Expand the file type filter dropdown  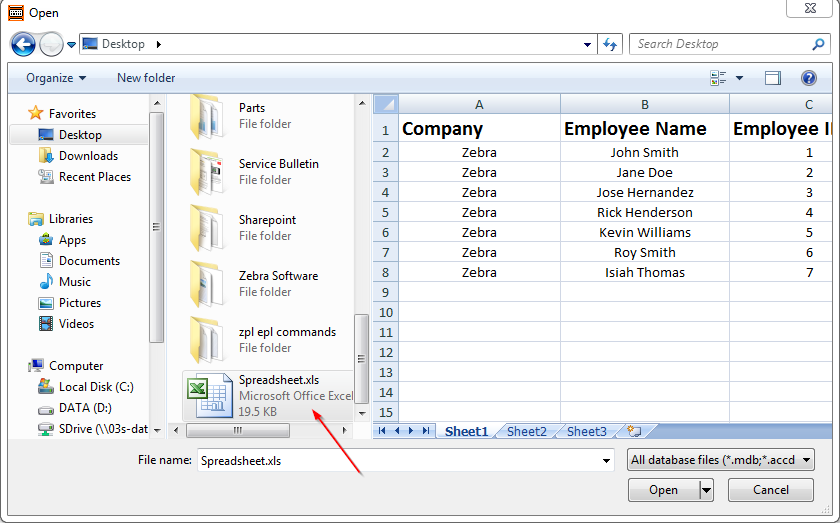click(721, 460)
